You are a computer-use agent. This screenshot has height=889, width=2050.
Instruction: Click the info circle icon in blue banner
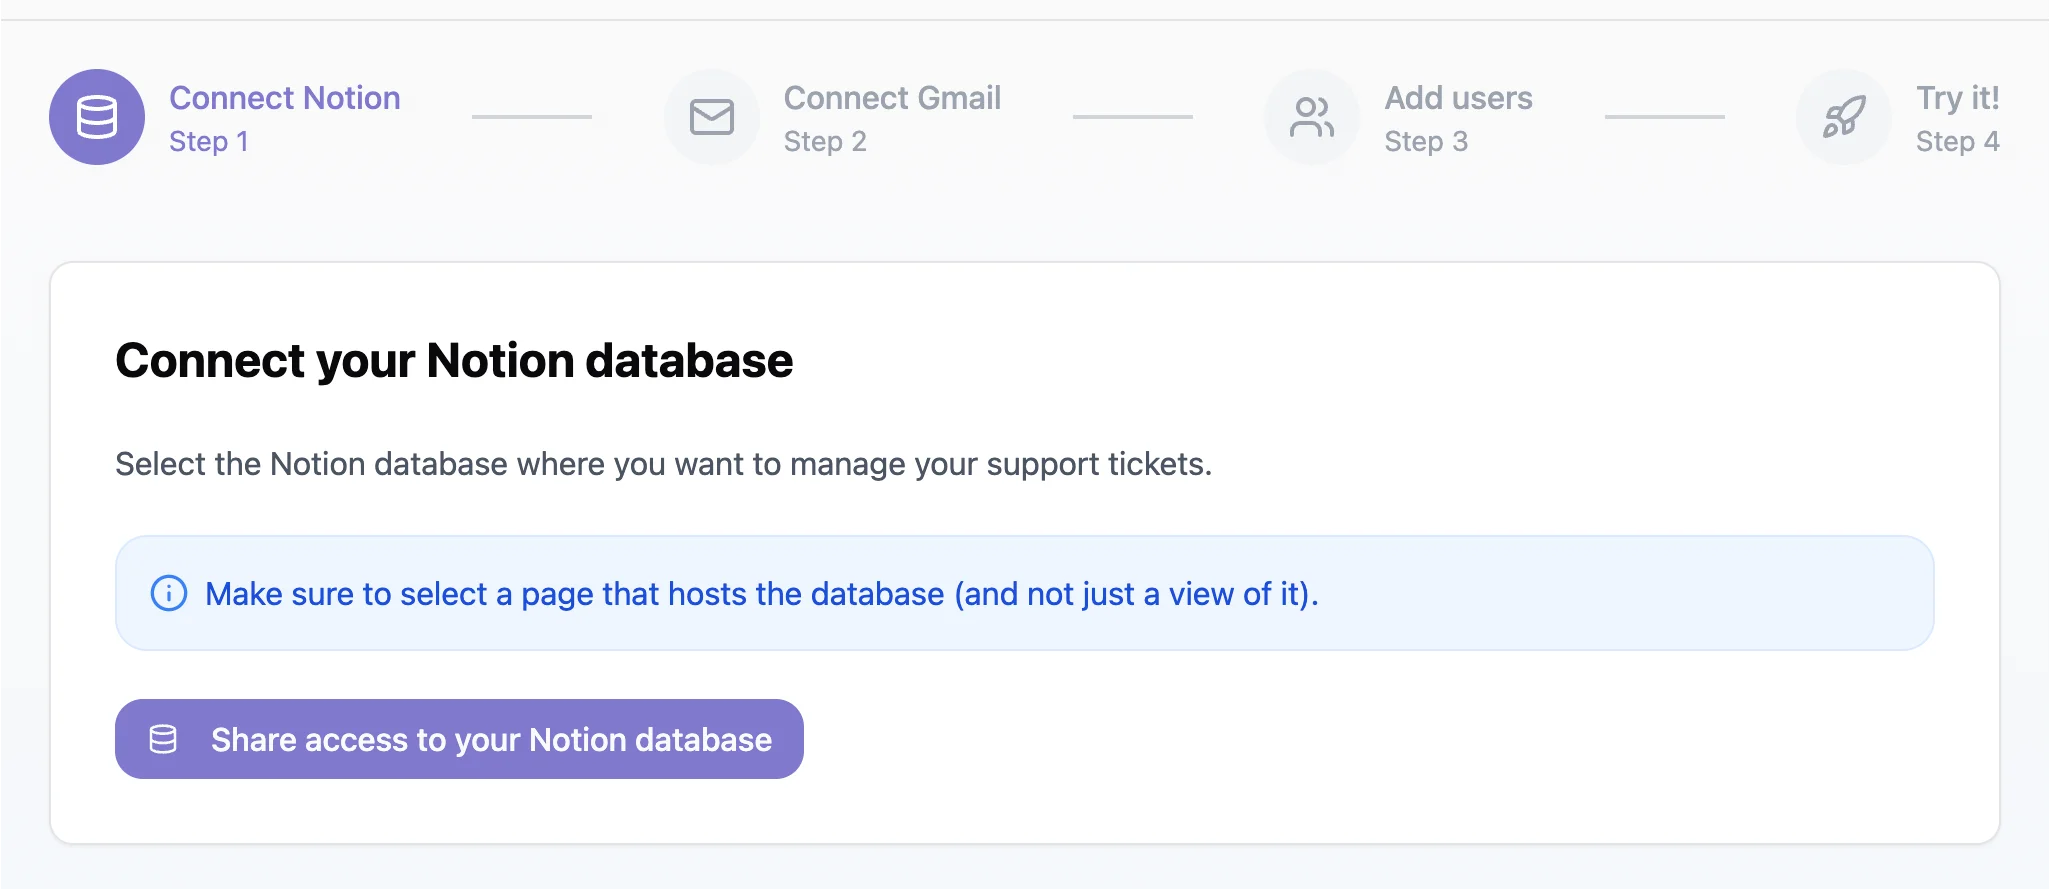(169, 593)
